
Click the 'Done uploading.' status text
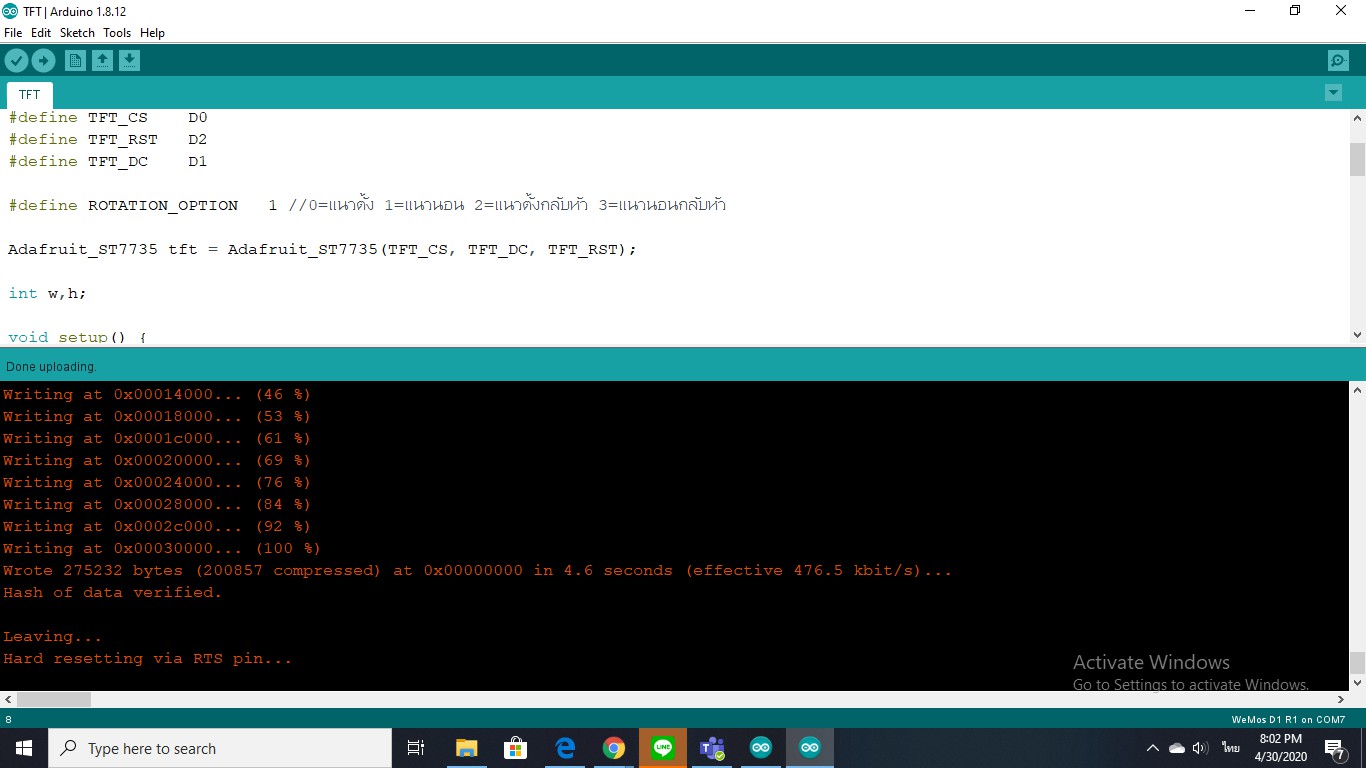click(51, 367)
